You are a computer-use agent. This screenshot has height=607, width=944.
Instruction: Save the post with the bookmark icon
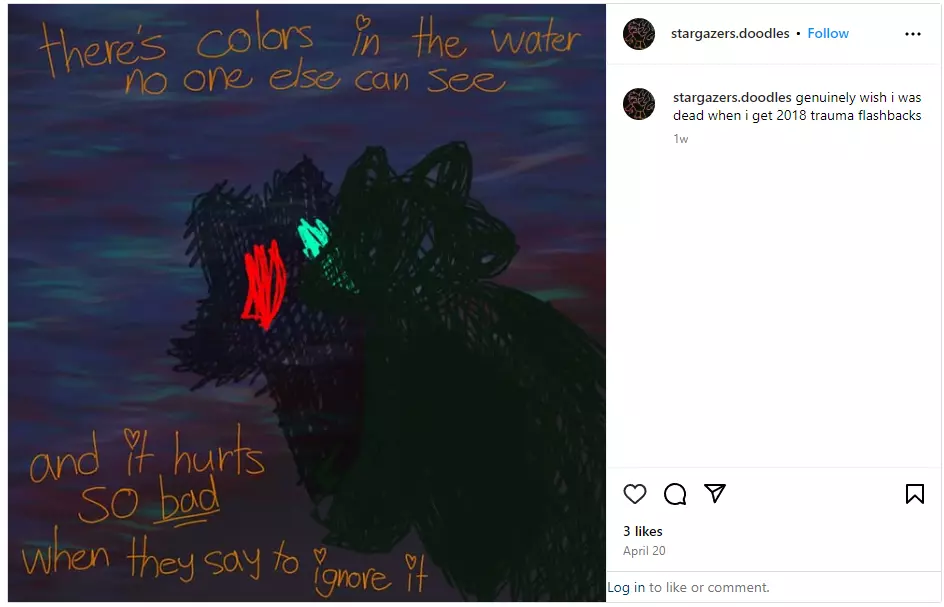coord(914,494)
